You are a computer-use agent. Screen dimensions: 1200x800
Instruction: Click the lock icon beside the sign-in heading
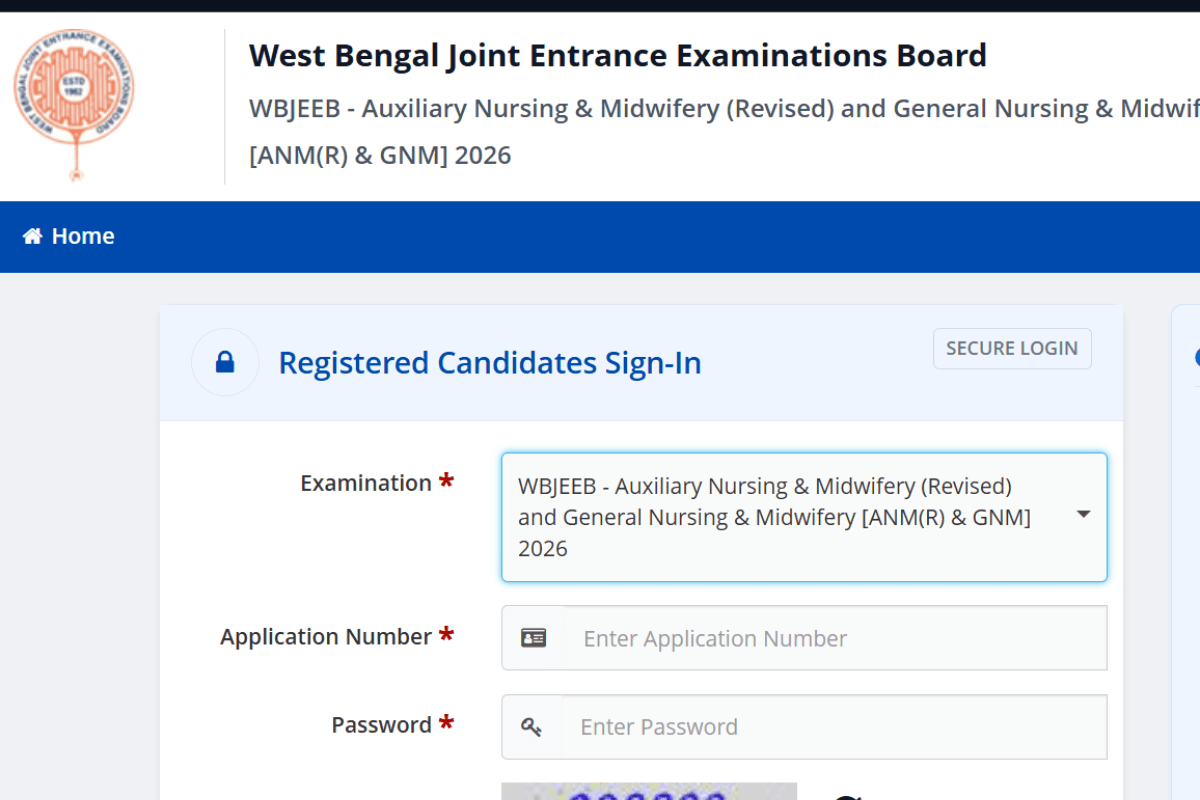coord(224,362)
